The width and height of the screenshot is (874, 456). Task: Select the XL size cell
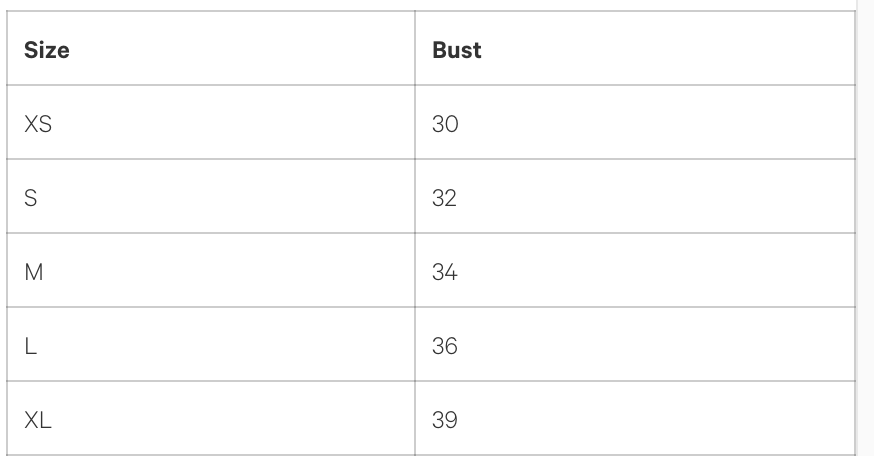point(38,419)
